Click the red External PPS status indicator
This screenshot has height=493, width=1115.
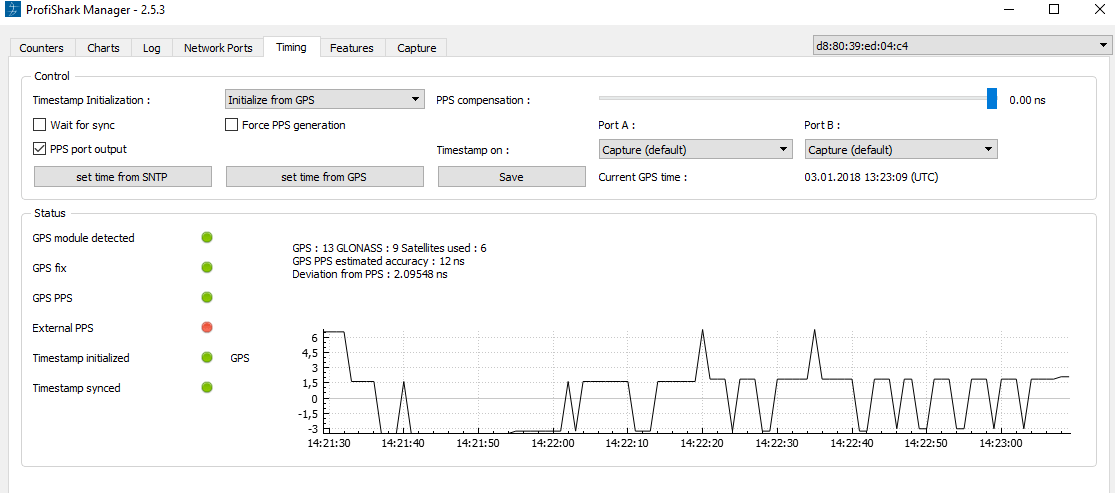207,328
